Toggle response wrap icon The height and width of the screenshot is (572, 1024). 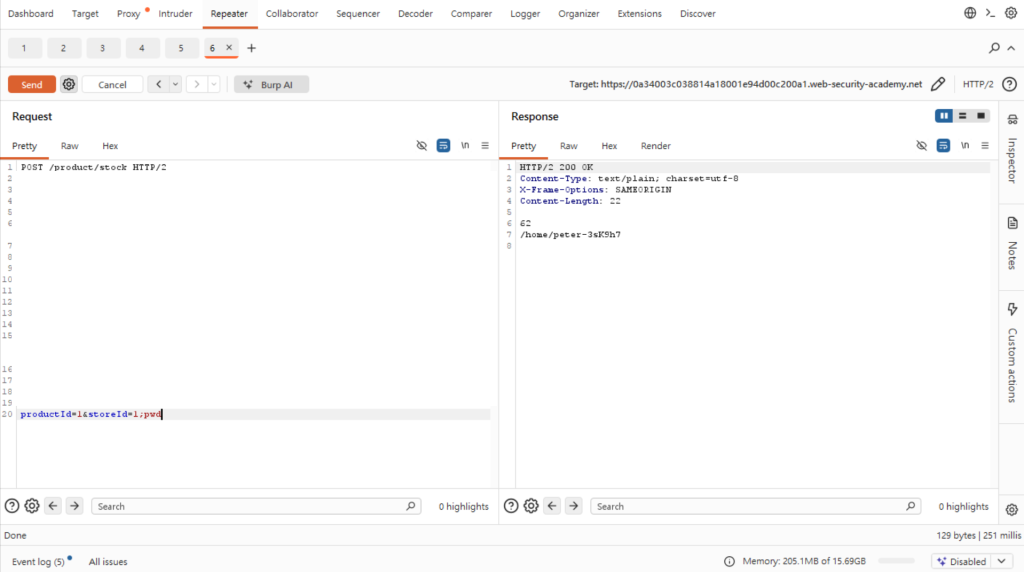(x=943, y=145)
